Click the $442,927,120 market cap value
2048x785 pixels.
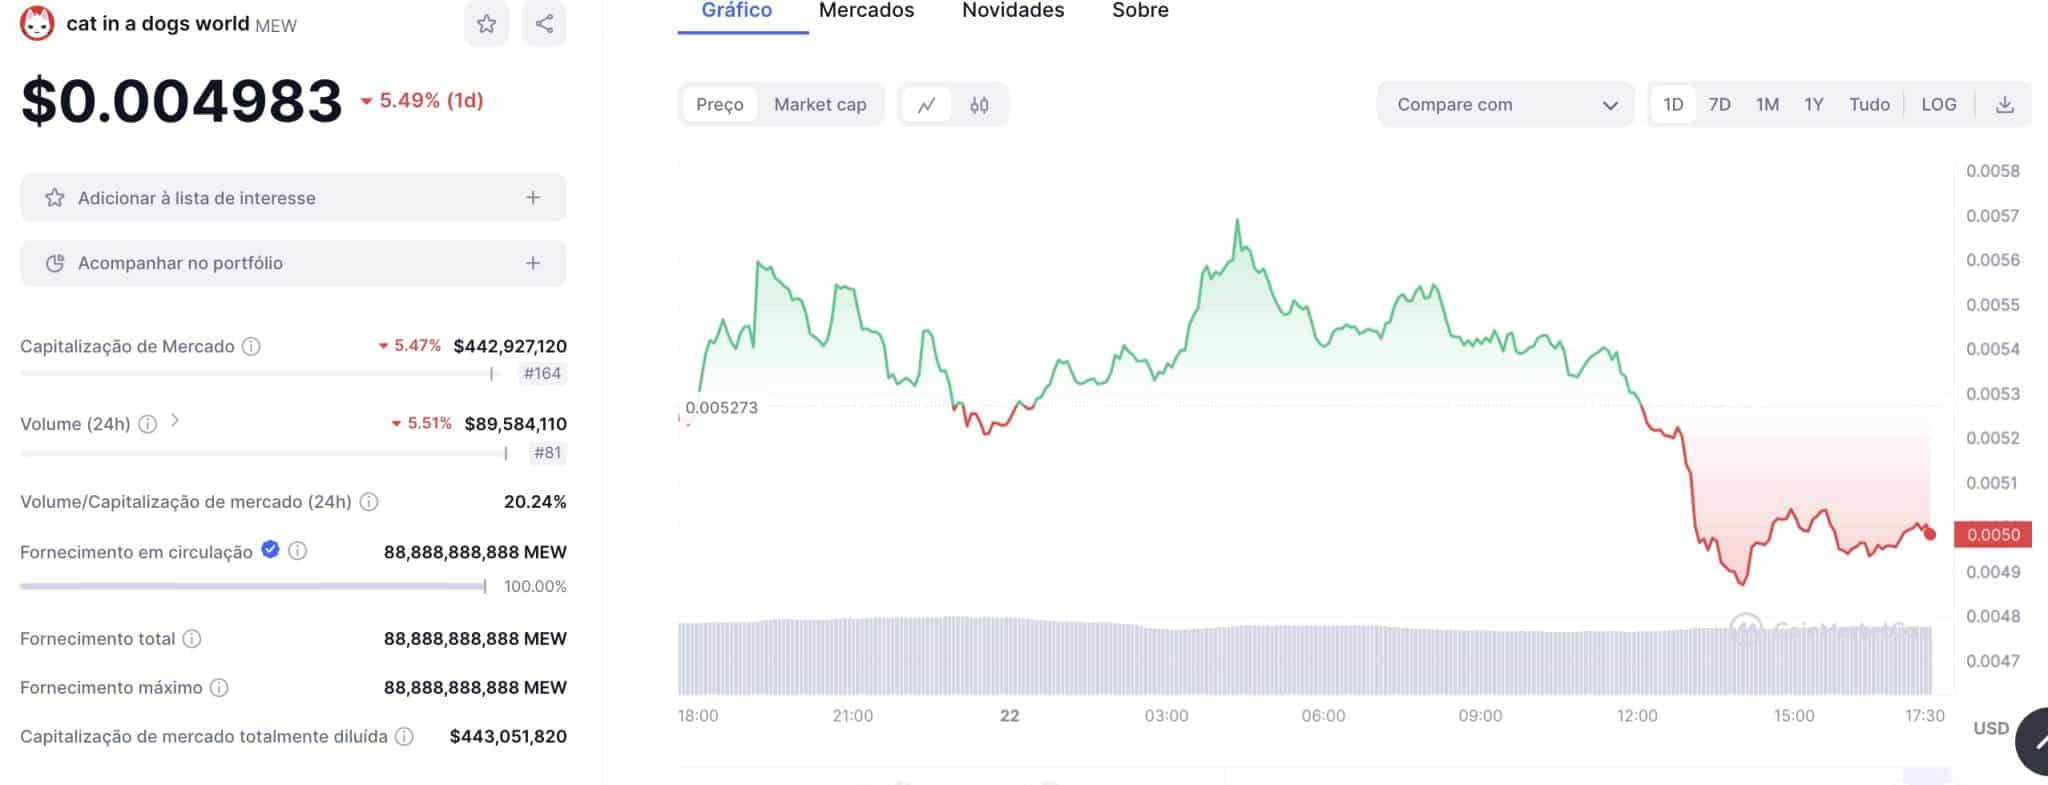pos(510,346)
